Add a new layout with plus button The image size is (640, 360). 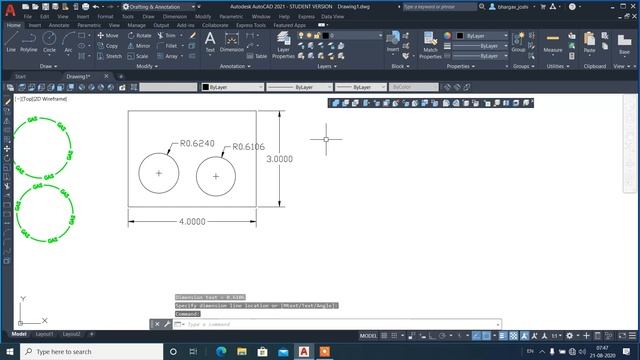click(91, 334)
